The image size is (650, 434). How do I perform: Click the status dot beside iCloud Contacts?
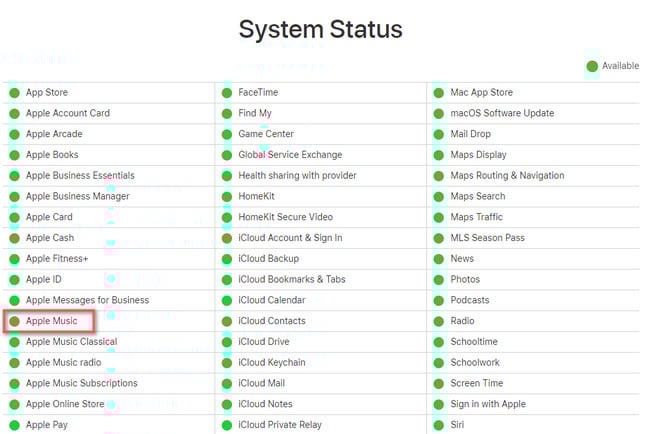[227, 321]
